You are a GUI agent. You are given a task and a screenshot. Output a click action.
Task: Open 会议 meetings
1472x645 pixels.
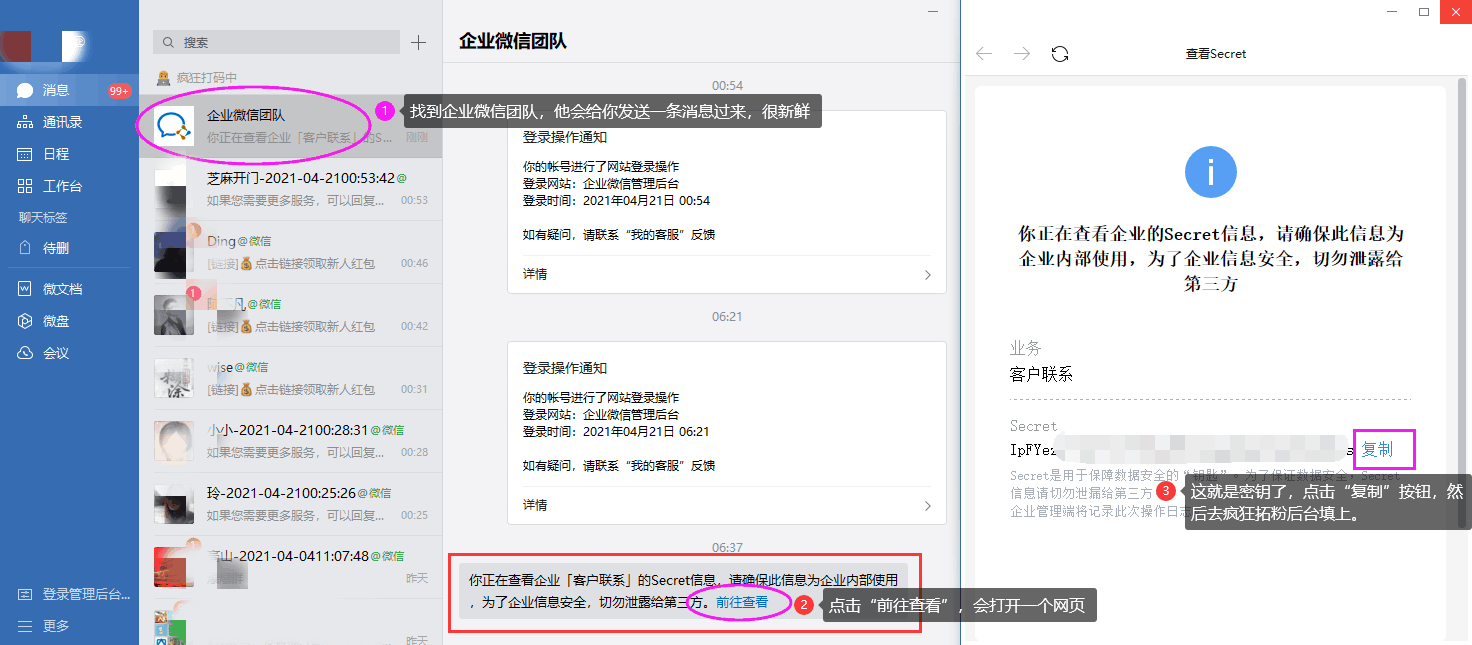coord(68,353)
